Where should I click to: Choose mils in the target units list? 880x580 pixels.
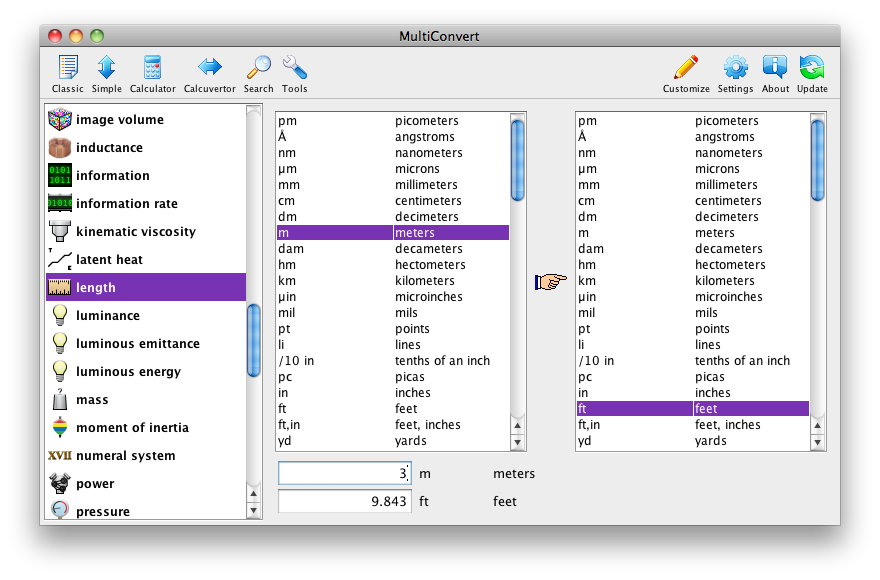(x=693, y=313)
